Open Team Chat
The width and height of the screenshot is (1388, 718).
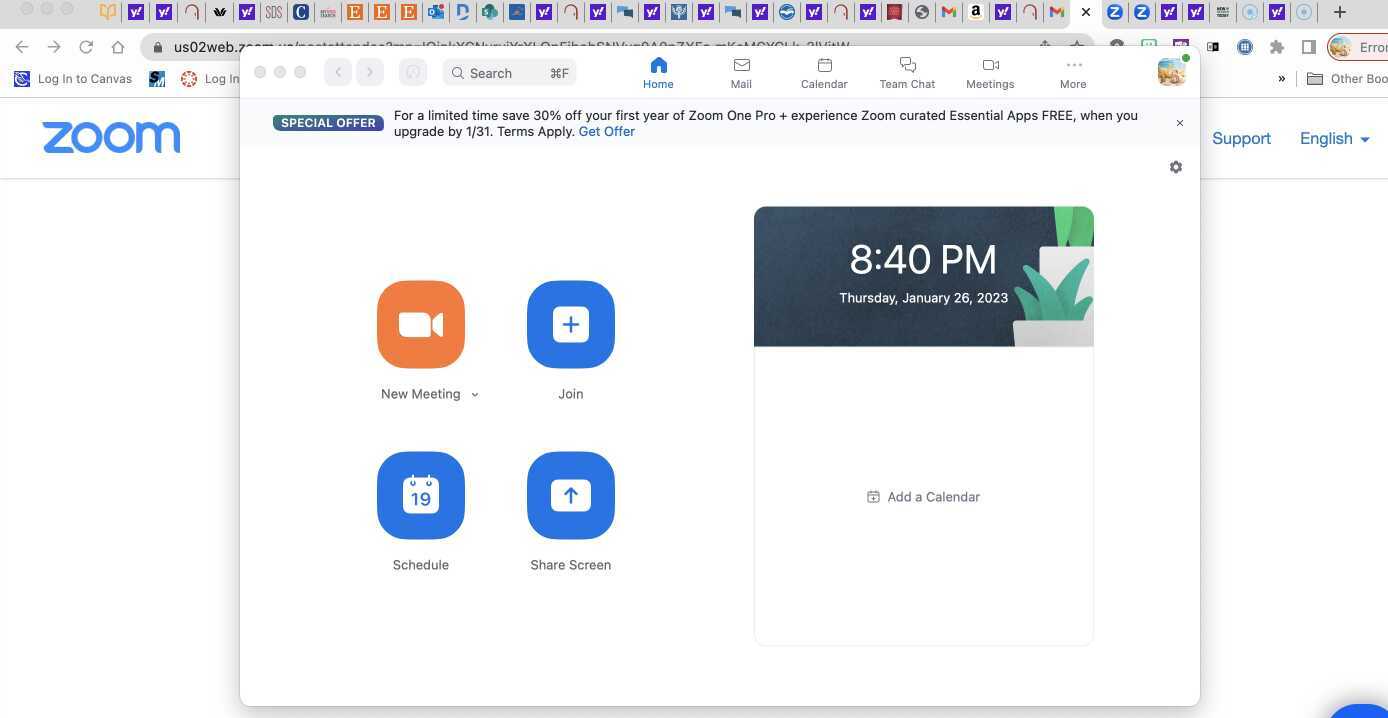907,73
